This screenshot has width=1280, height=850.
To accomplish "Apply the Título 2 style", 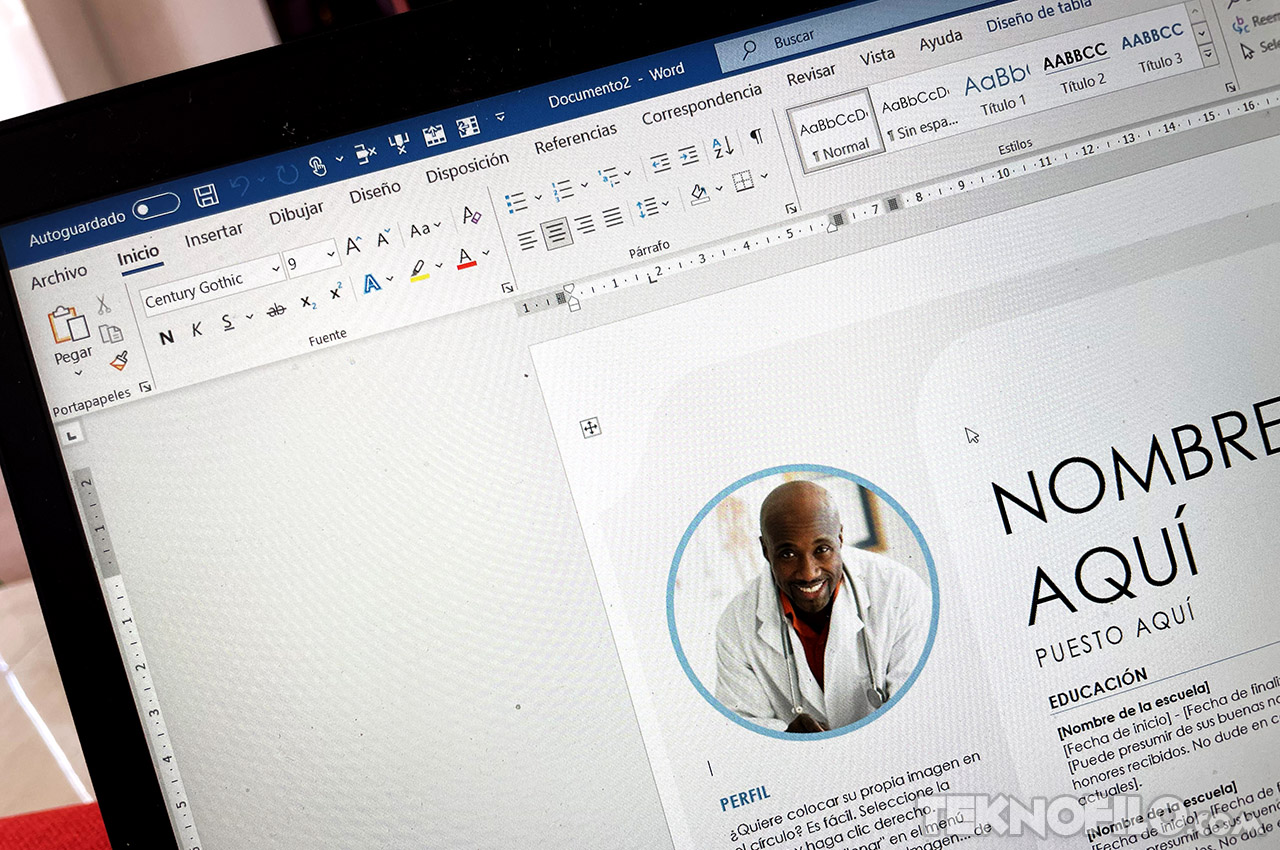I will (x=1078, y=67).
